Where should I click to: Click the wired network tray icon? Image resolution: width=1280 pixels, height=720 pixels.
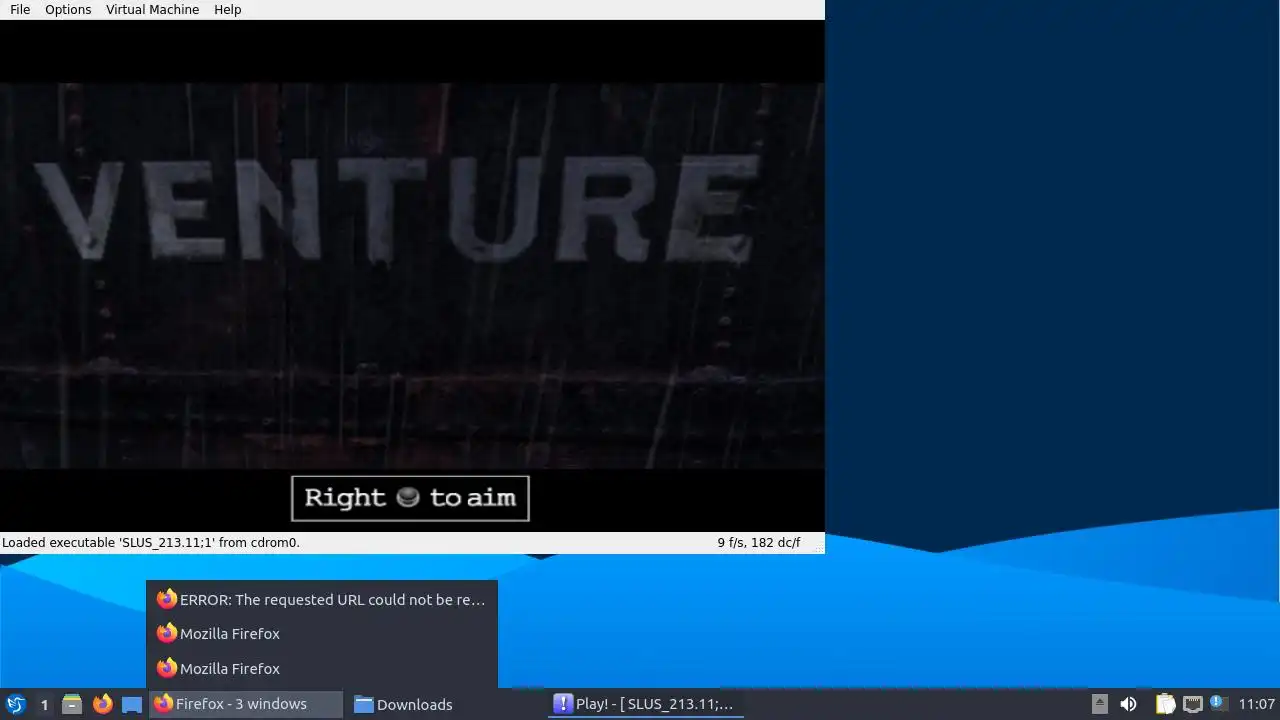click(x=1193, y=704)
